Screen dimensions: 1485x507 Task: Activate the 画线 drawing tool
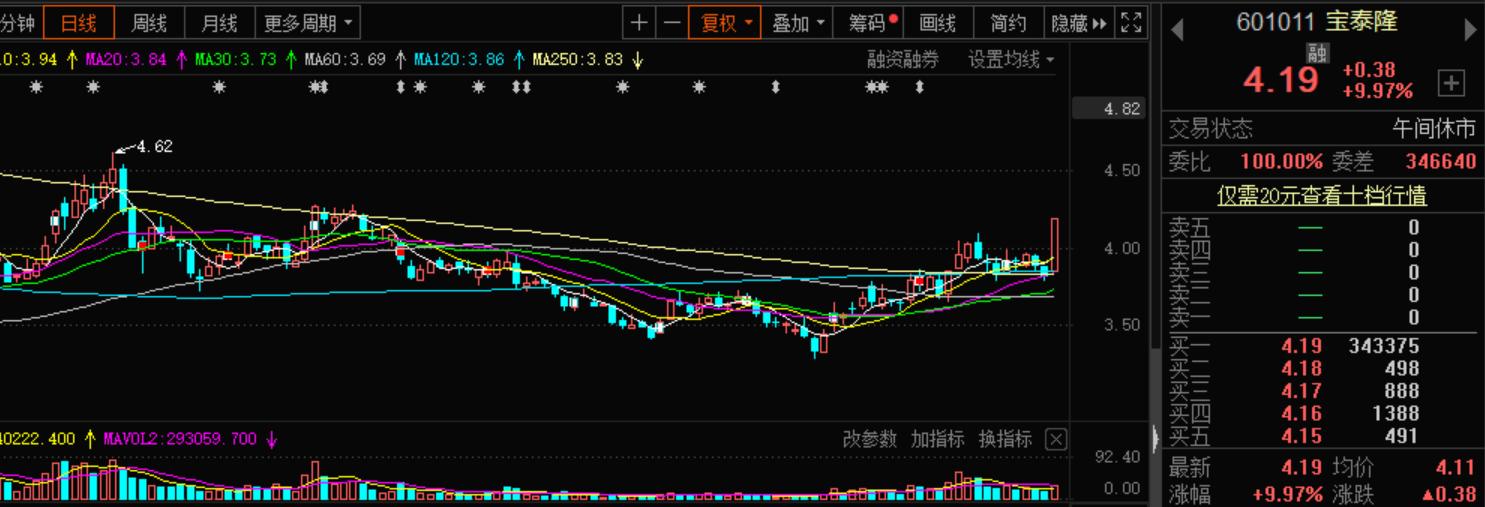tap(938, 22)
